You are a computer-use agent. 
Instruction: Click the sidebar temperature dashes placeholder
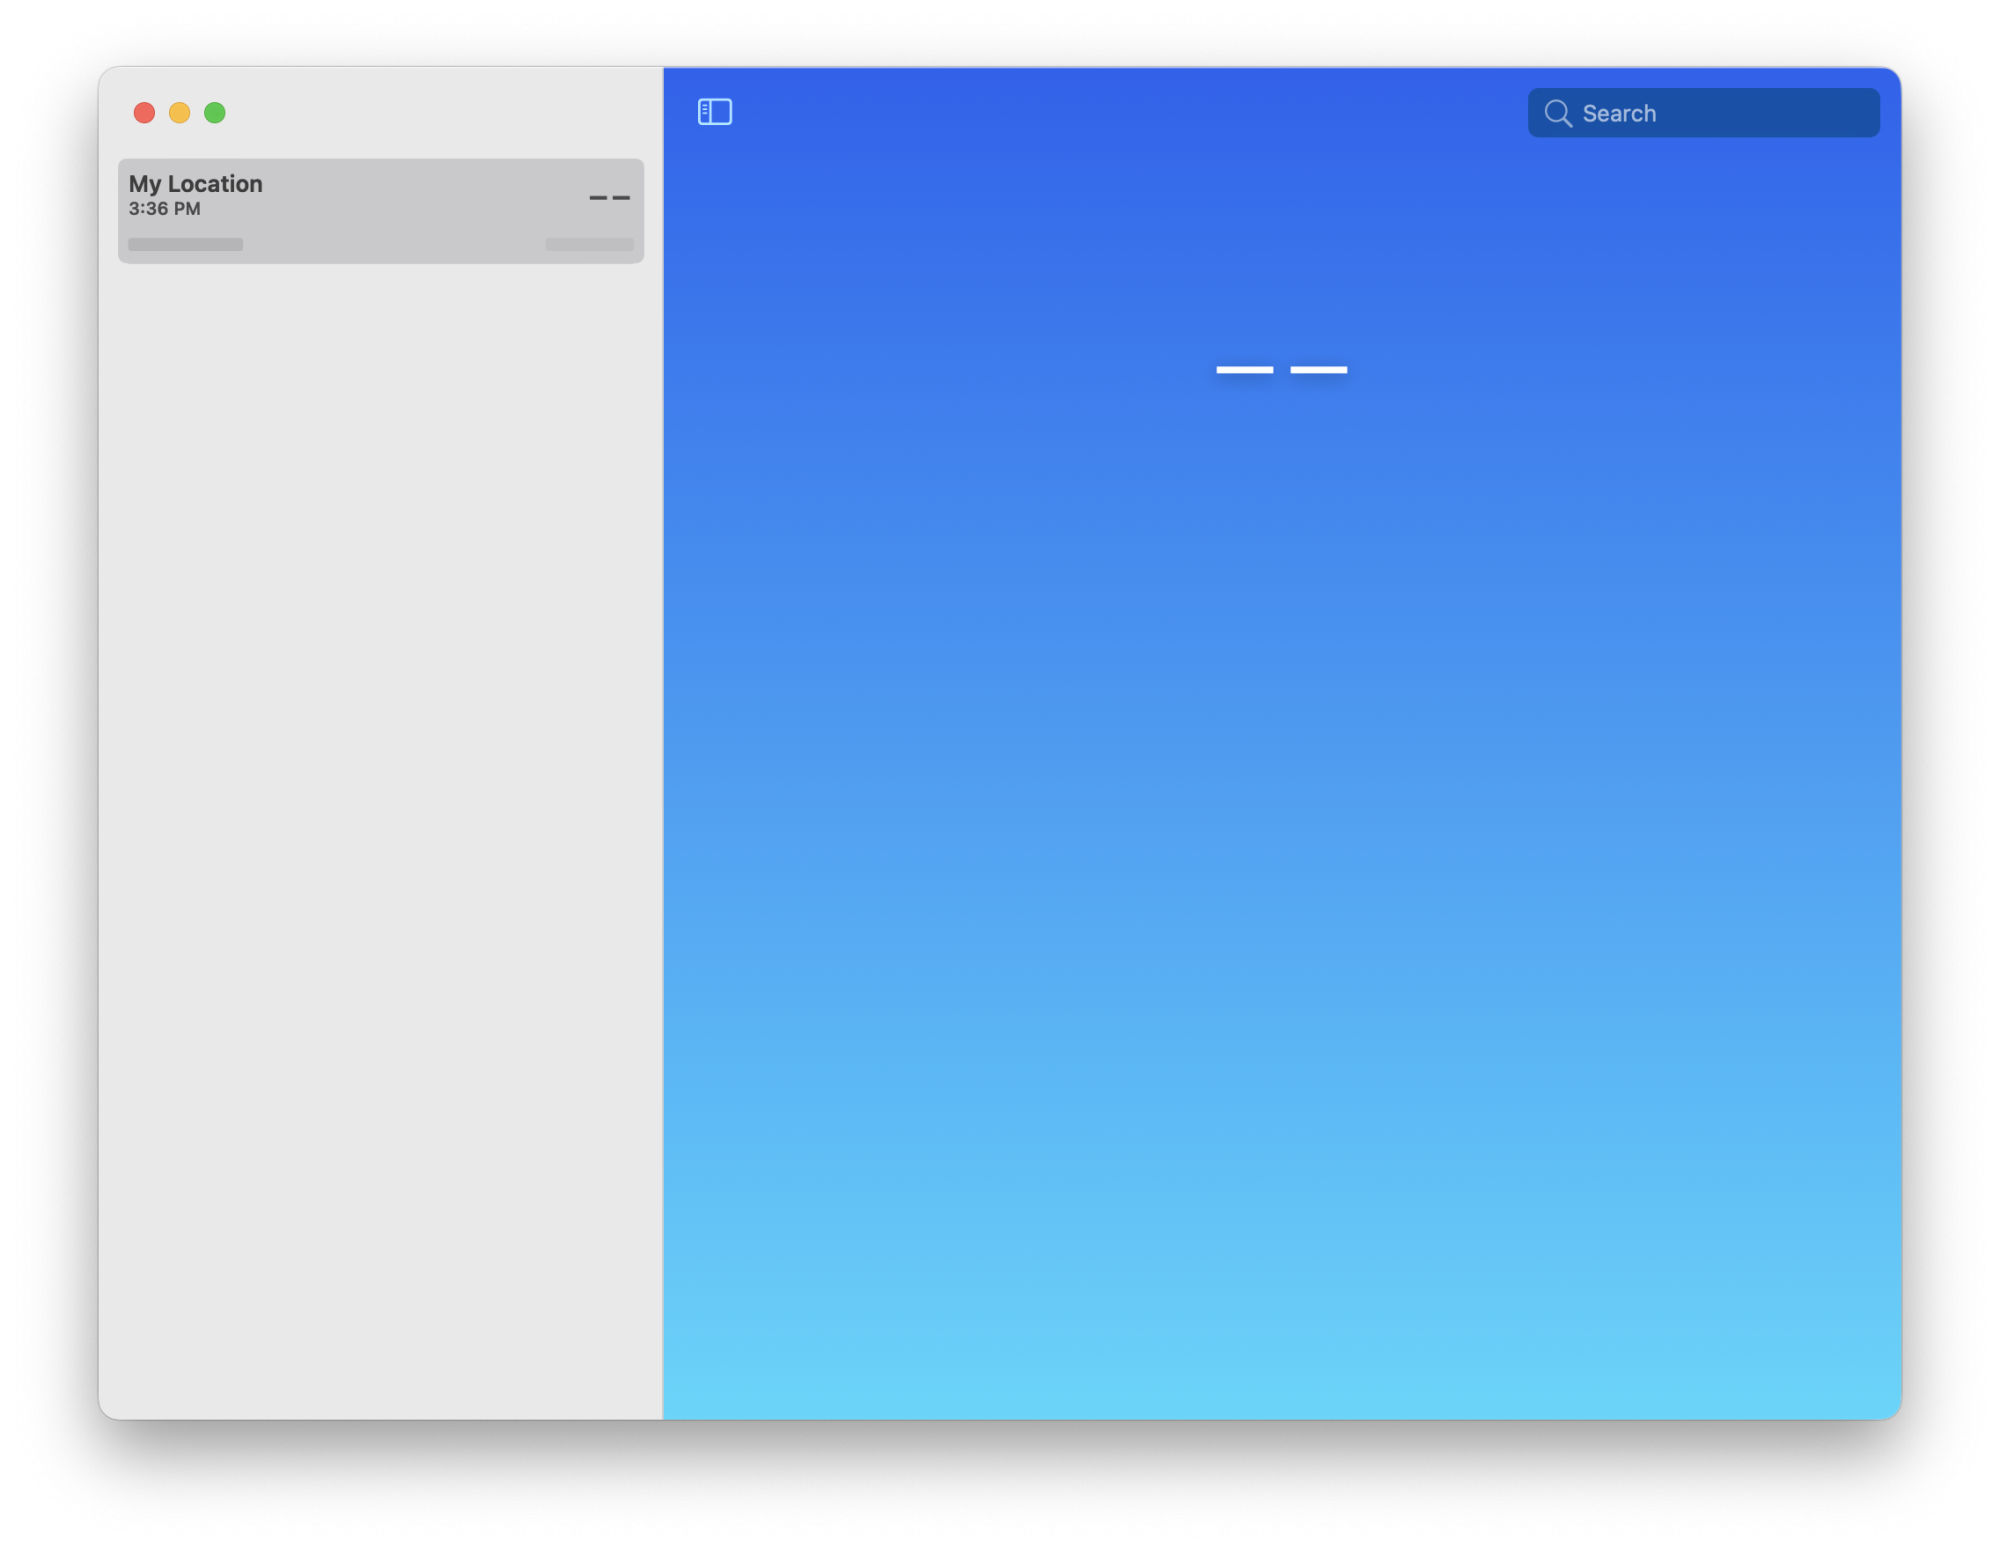[x=609, y=198]
